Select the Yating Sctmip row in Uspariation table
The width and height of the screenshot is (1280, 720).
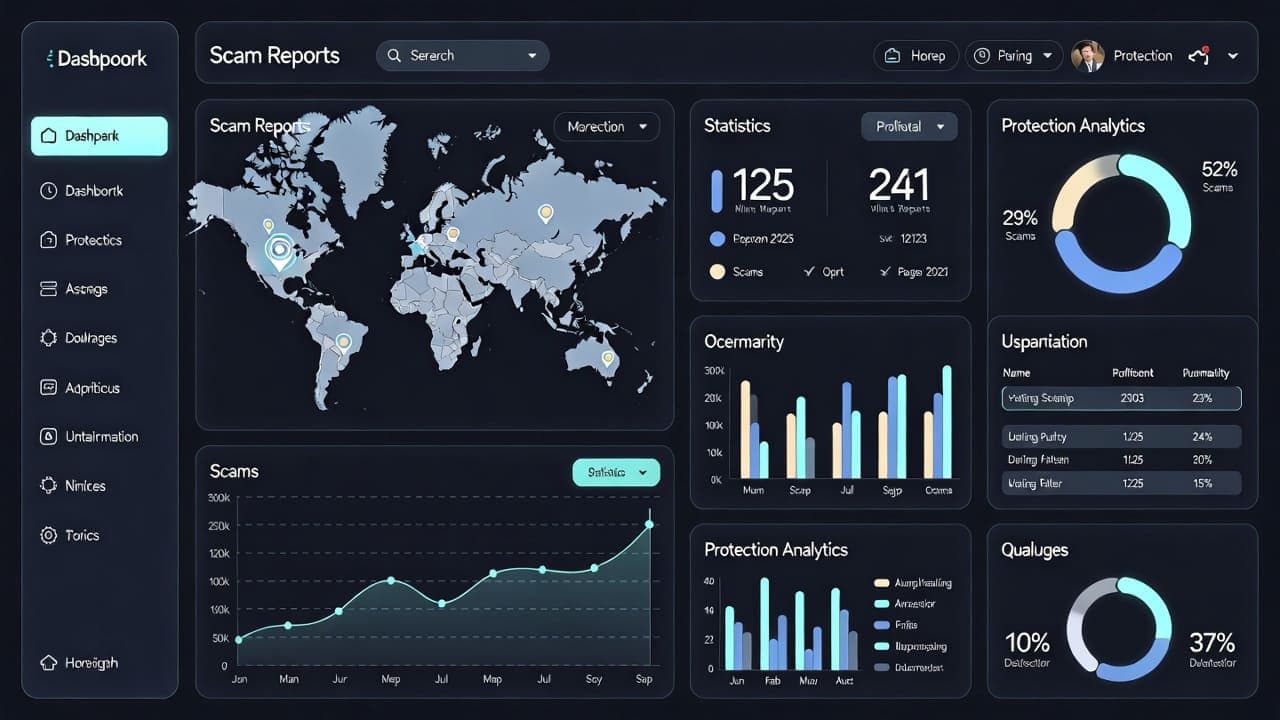(x=1121, y=399)
